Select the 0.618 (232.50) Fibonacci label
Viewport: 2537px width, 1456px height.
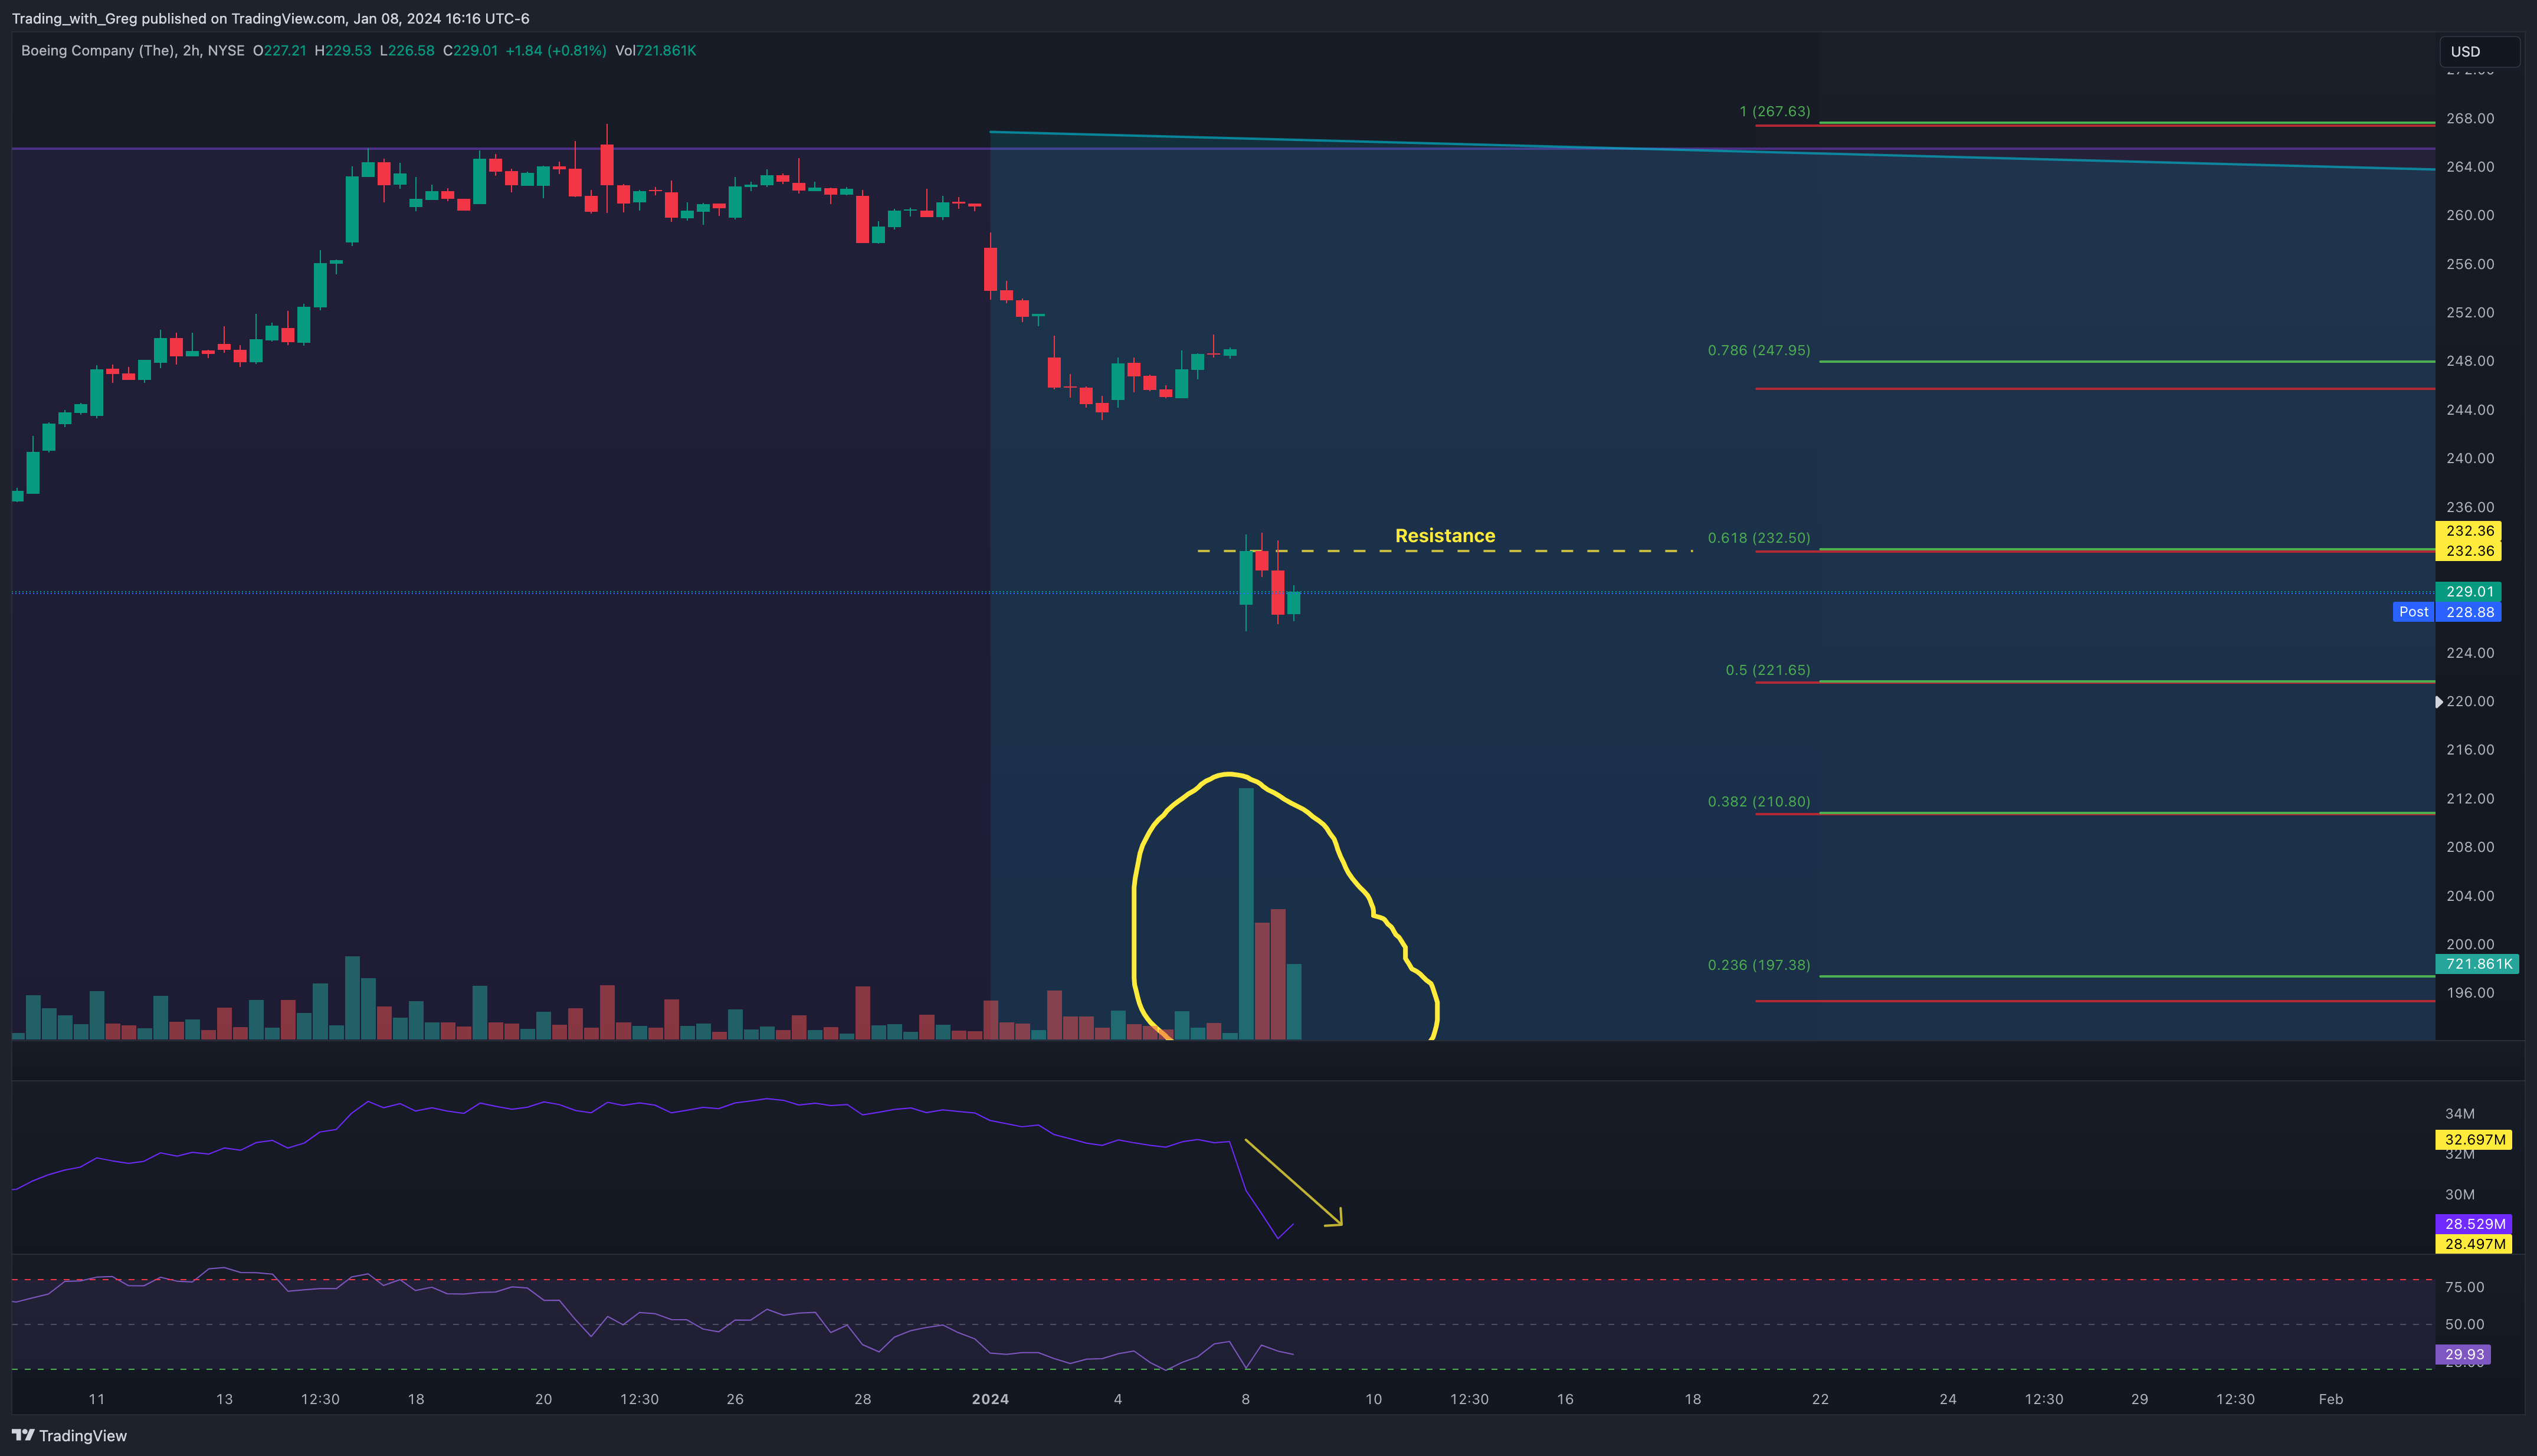(x=1758, y=538)
